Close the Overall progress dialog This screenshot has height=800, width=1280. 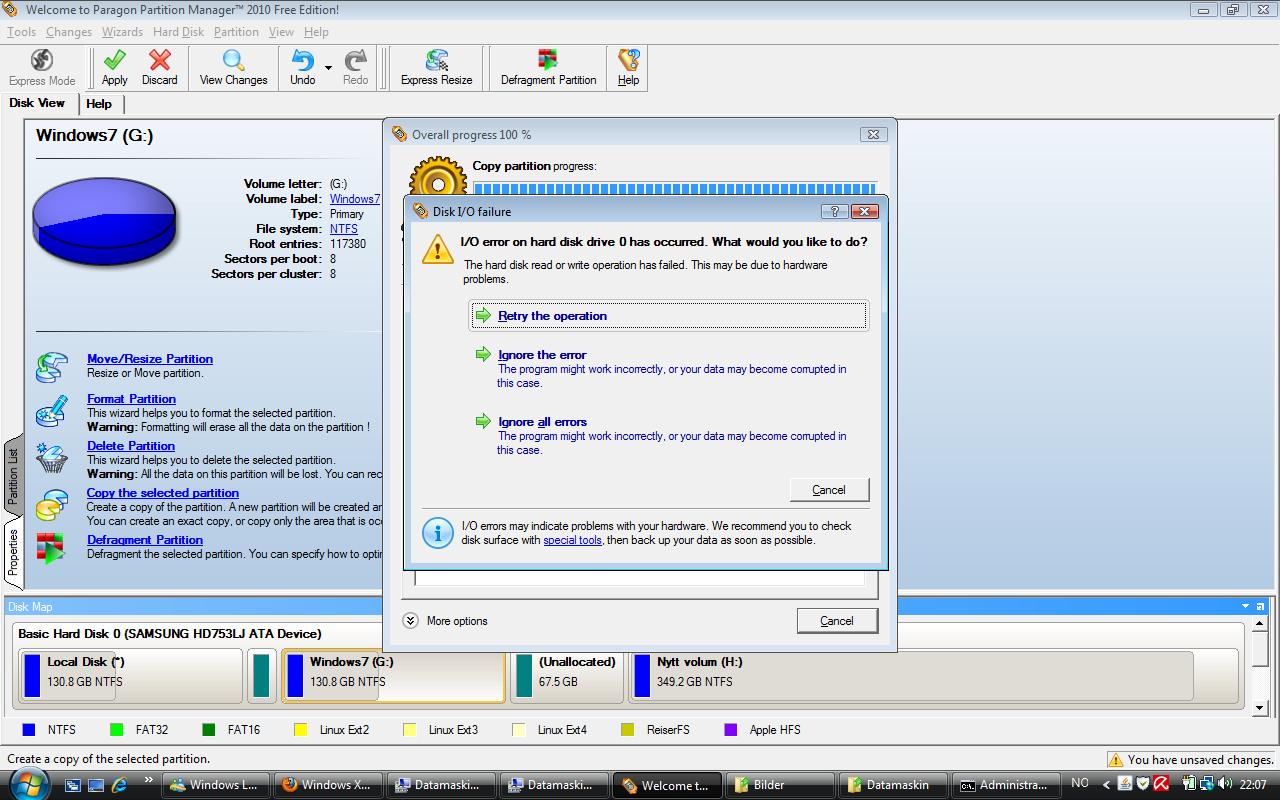pos(872,134)
